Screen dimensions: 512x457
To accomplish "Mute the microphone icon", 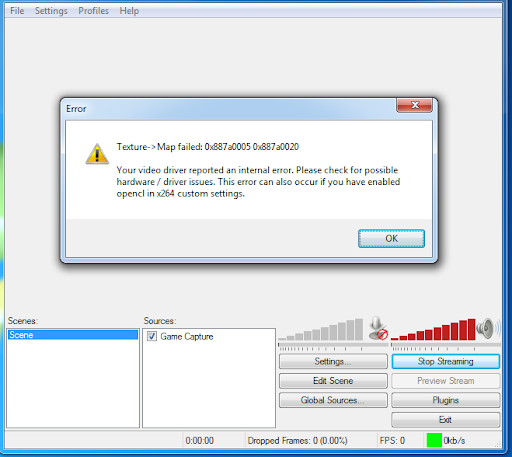I will [378, 328].
